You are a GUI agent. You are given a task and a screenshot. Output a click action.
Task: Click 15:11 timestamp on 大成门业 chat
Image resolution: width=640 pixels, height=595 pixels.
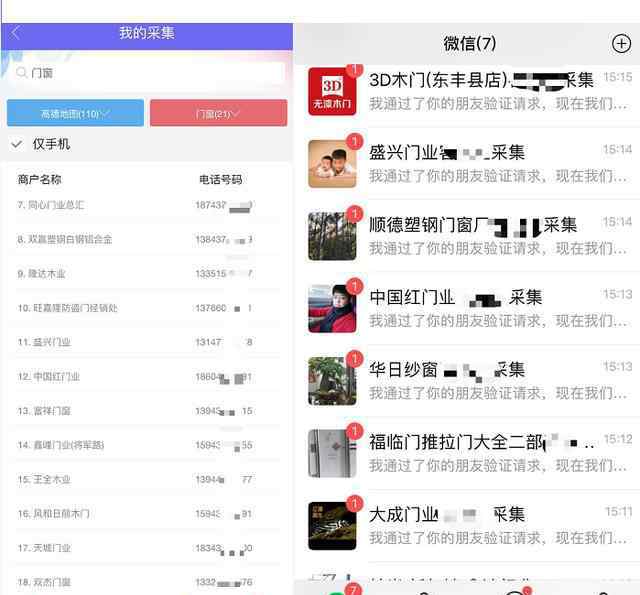tap(618, 511)
